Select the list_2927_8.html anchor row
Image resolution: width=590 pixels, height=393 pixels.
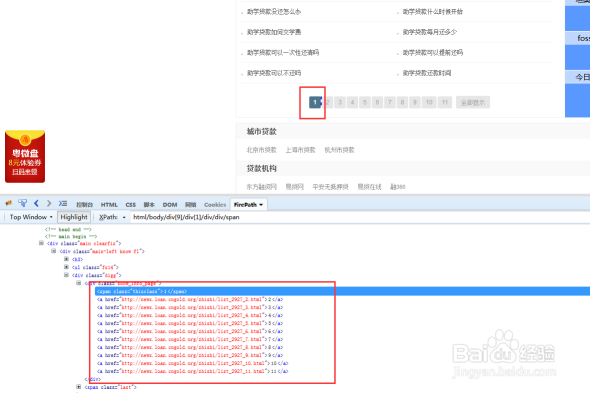[x=190, y=347]
